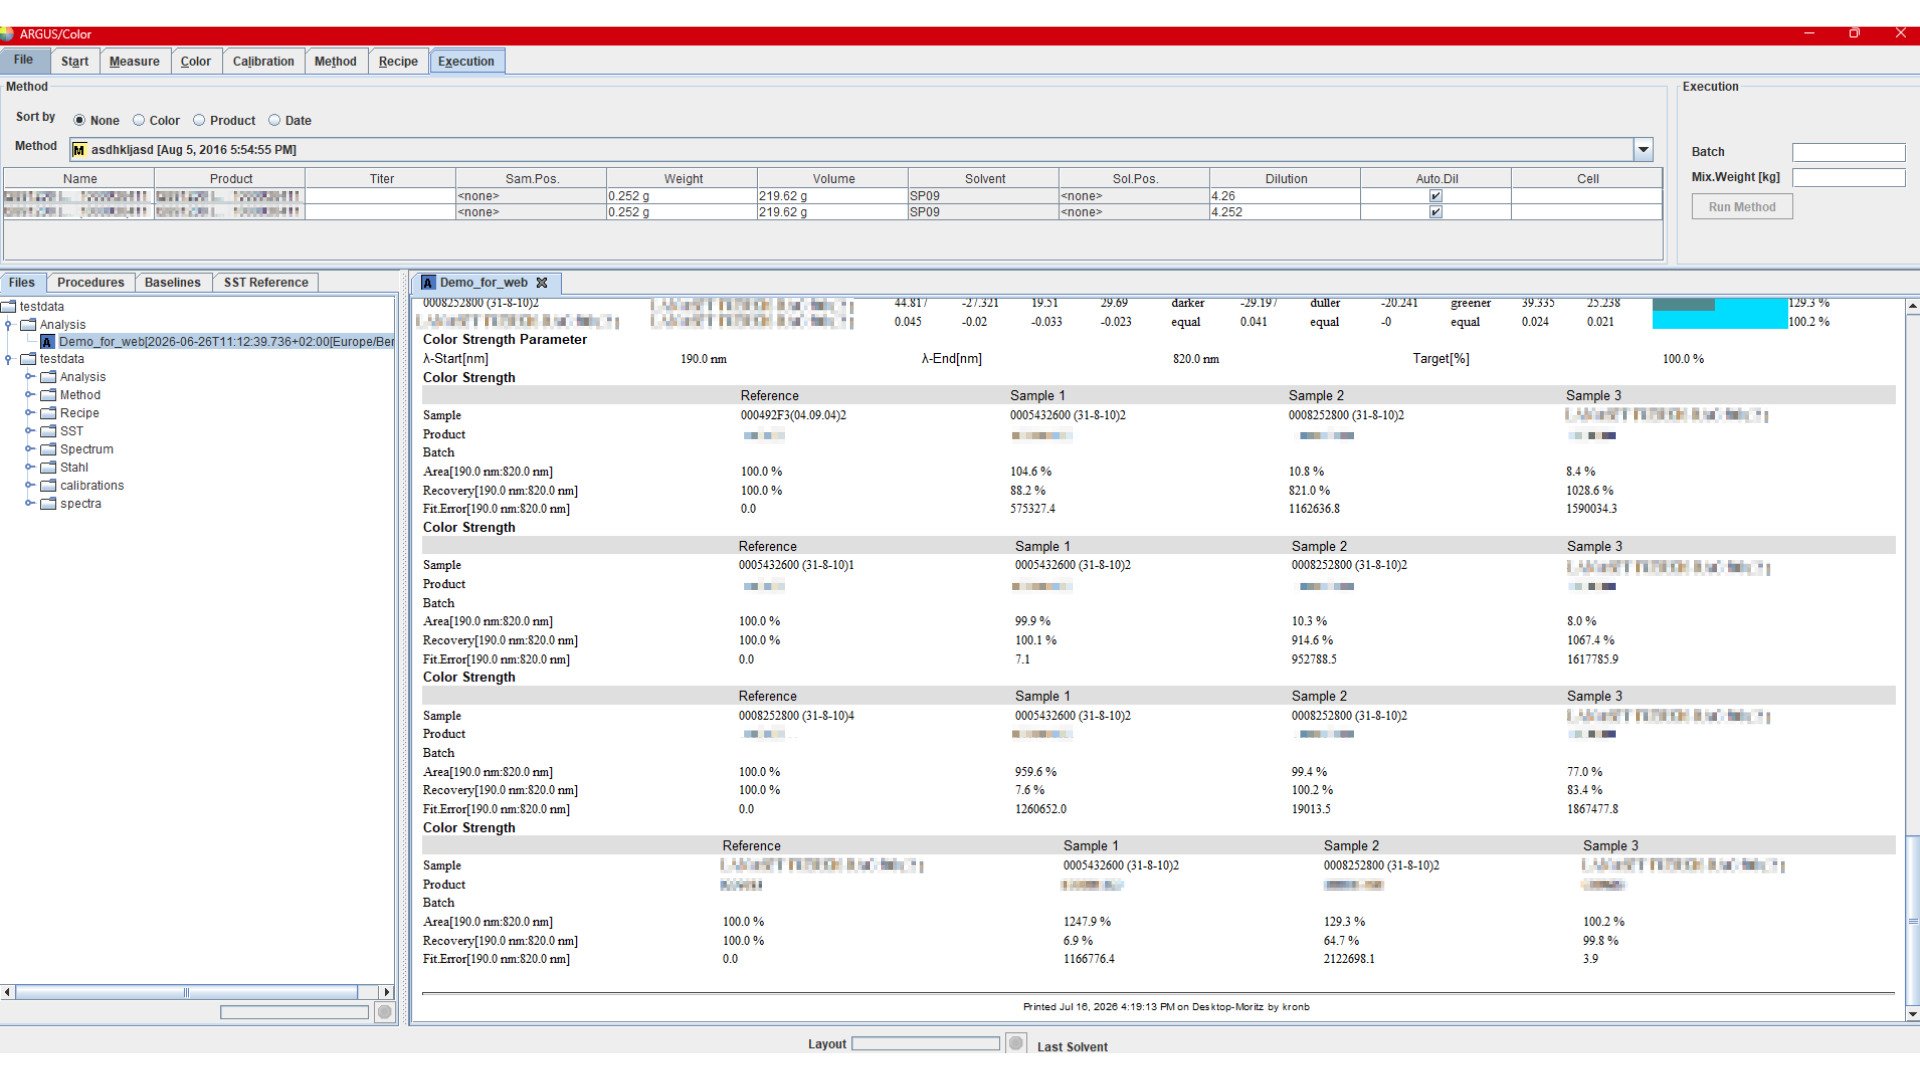The image size is (1920, 1080).
Task: Expand the Recipe folder node
Action: coord(29,413)
